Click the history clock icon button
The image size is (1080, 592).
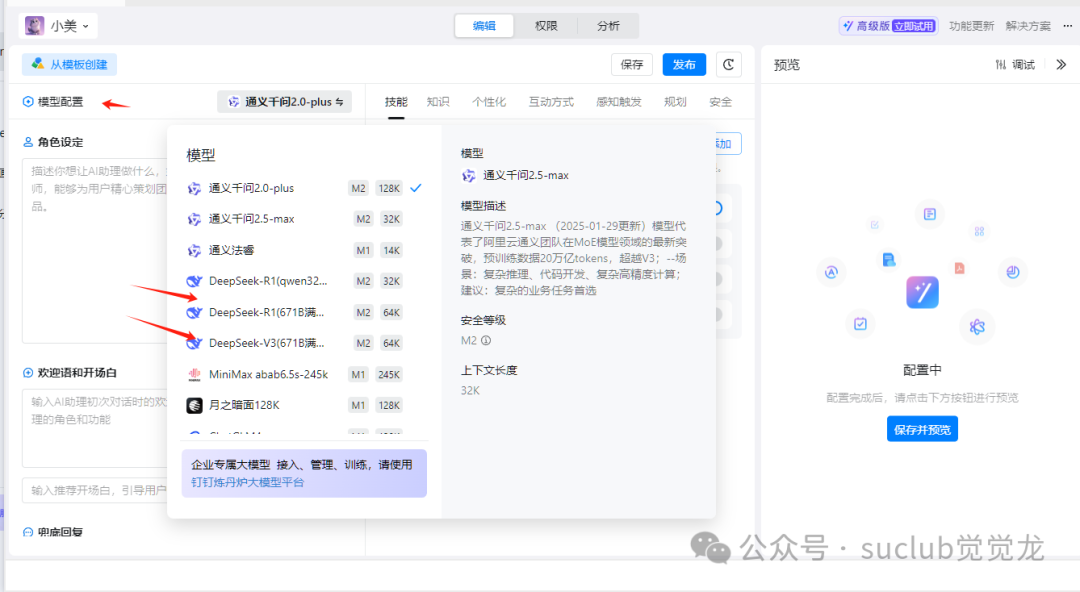click(729, 65)
